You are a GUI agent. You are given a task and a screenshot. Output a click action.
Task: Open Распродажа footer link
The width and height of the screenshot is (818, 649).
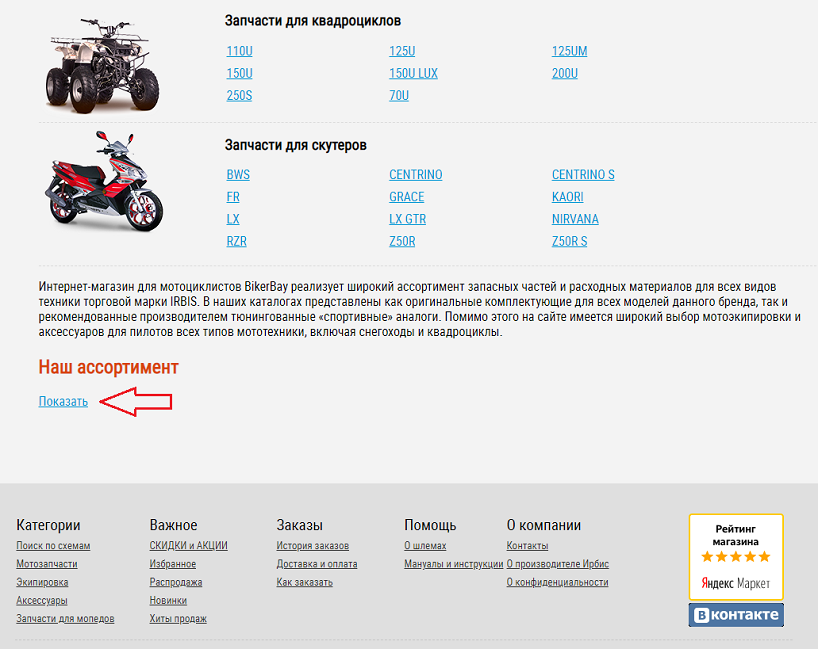tap(176, 582)
